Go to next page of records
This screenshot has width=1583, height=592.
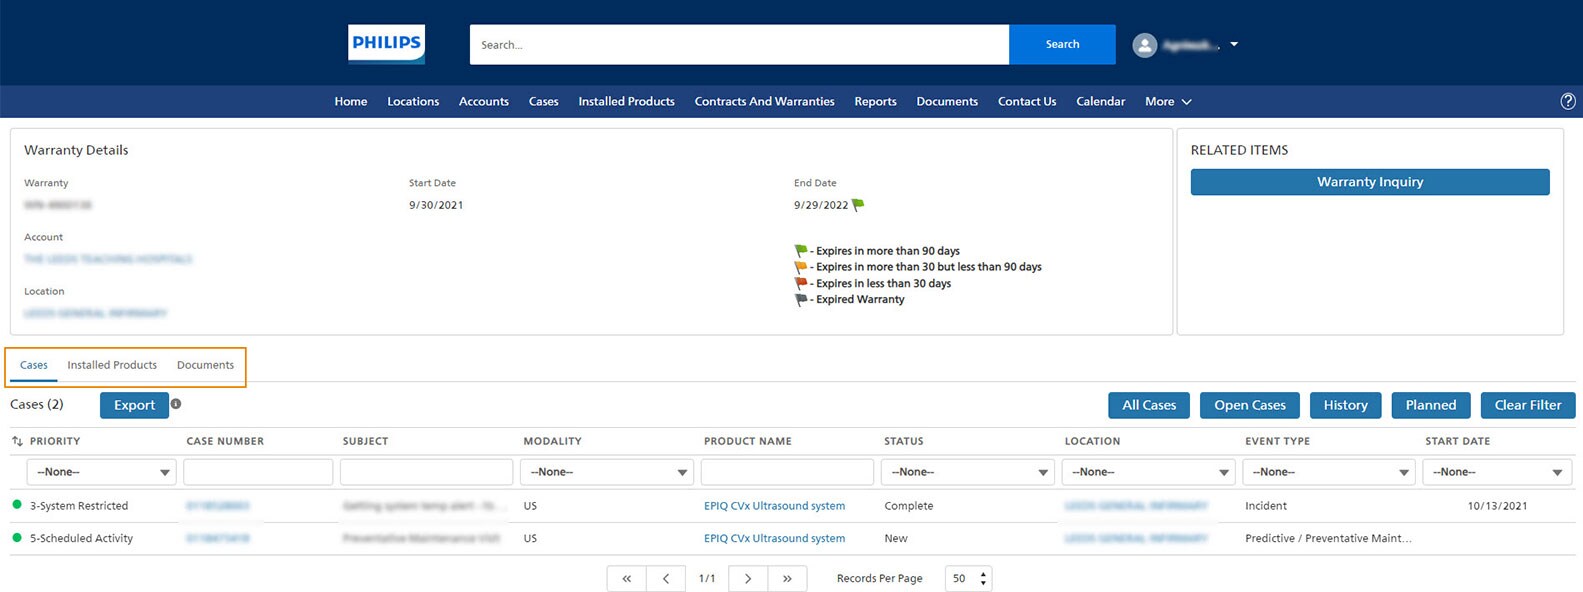[748, 578]
